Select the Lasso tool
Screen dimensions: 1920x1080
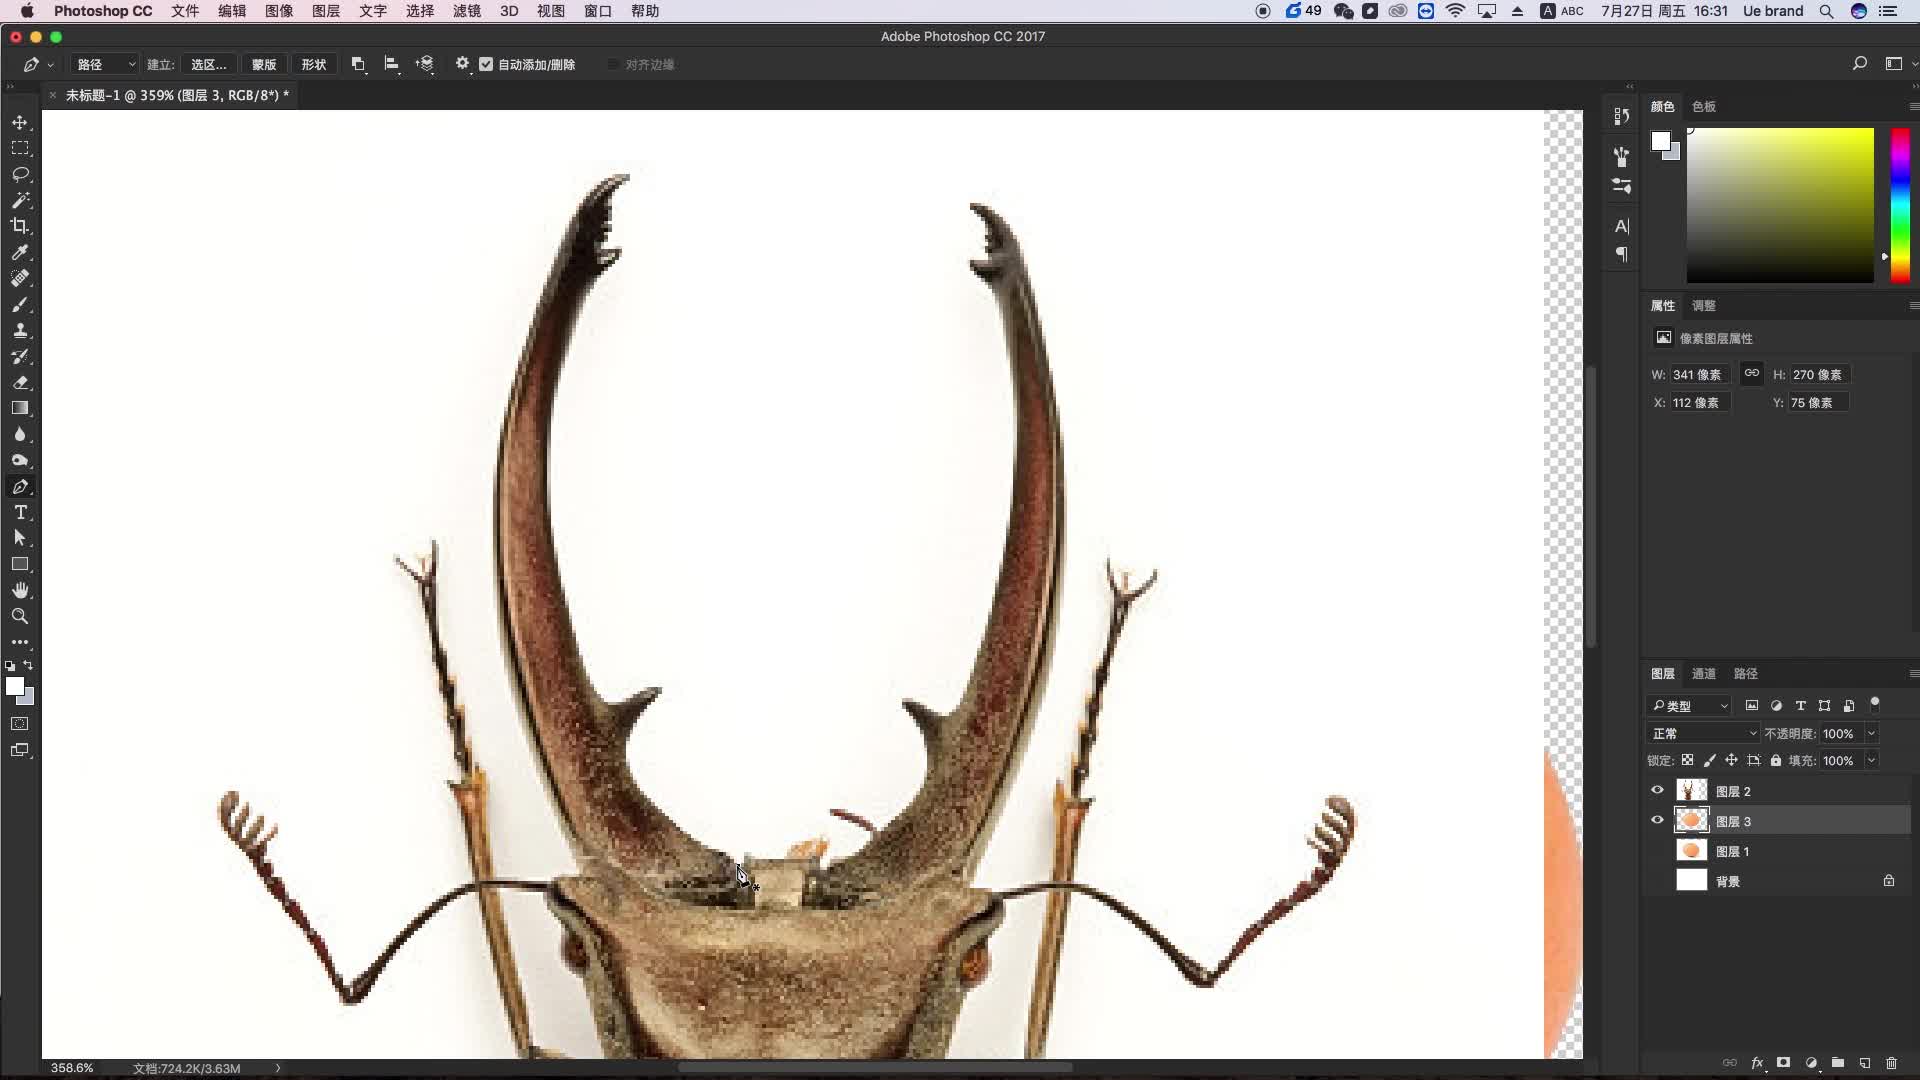tap(20, 174)
